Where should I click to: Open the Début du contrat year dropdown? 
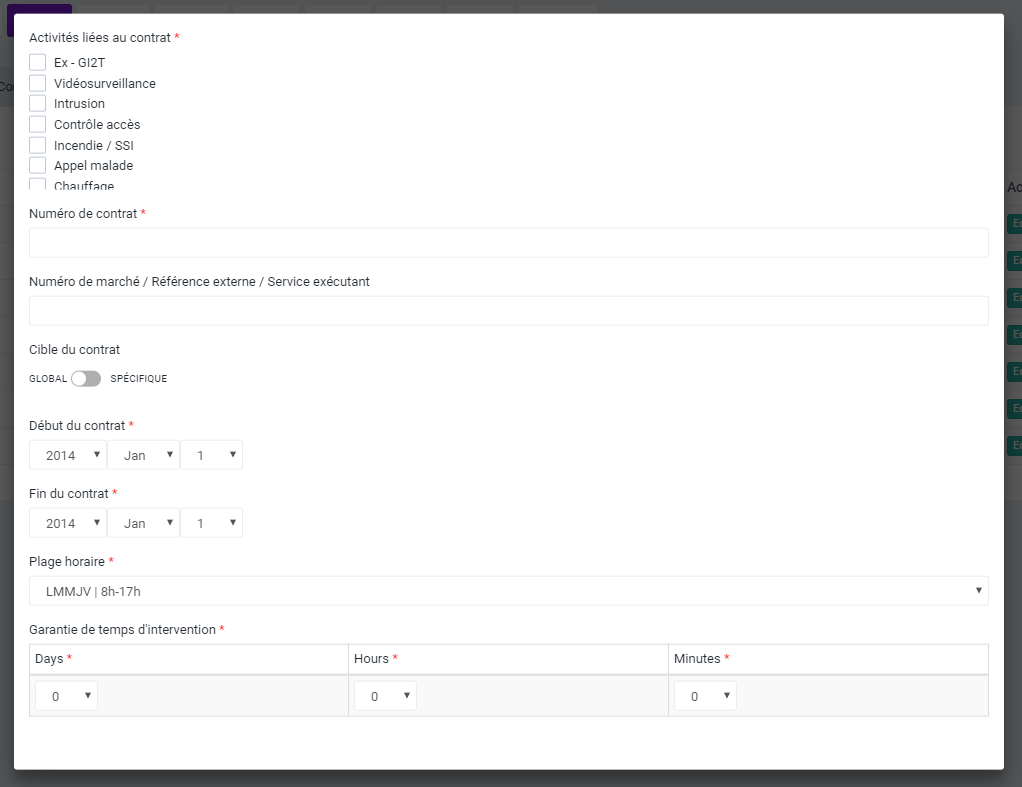coord(68,455)
